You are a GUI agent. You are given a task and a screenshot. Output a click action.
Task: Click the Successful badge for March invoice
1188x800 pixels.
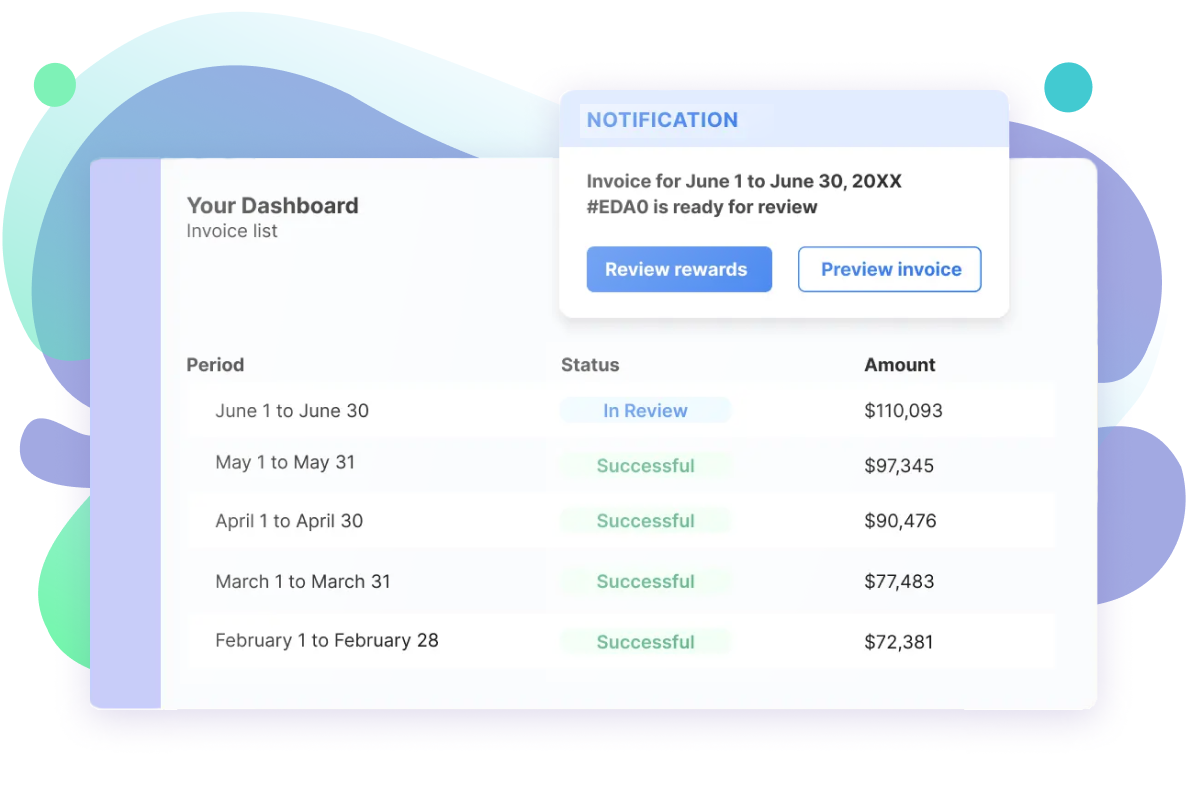645,582
